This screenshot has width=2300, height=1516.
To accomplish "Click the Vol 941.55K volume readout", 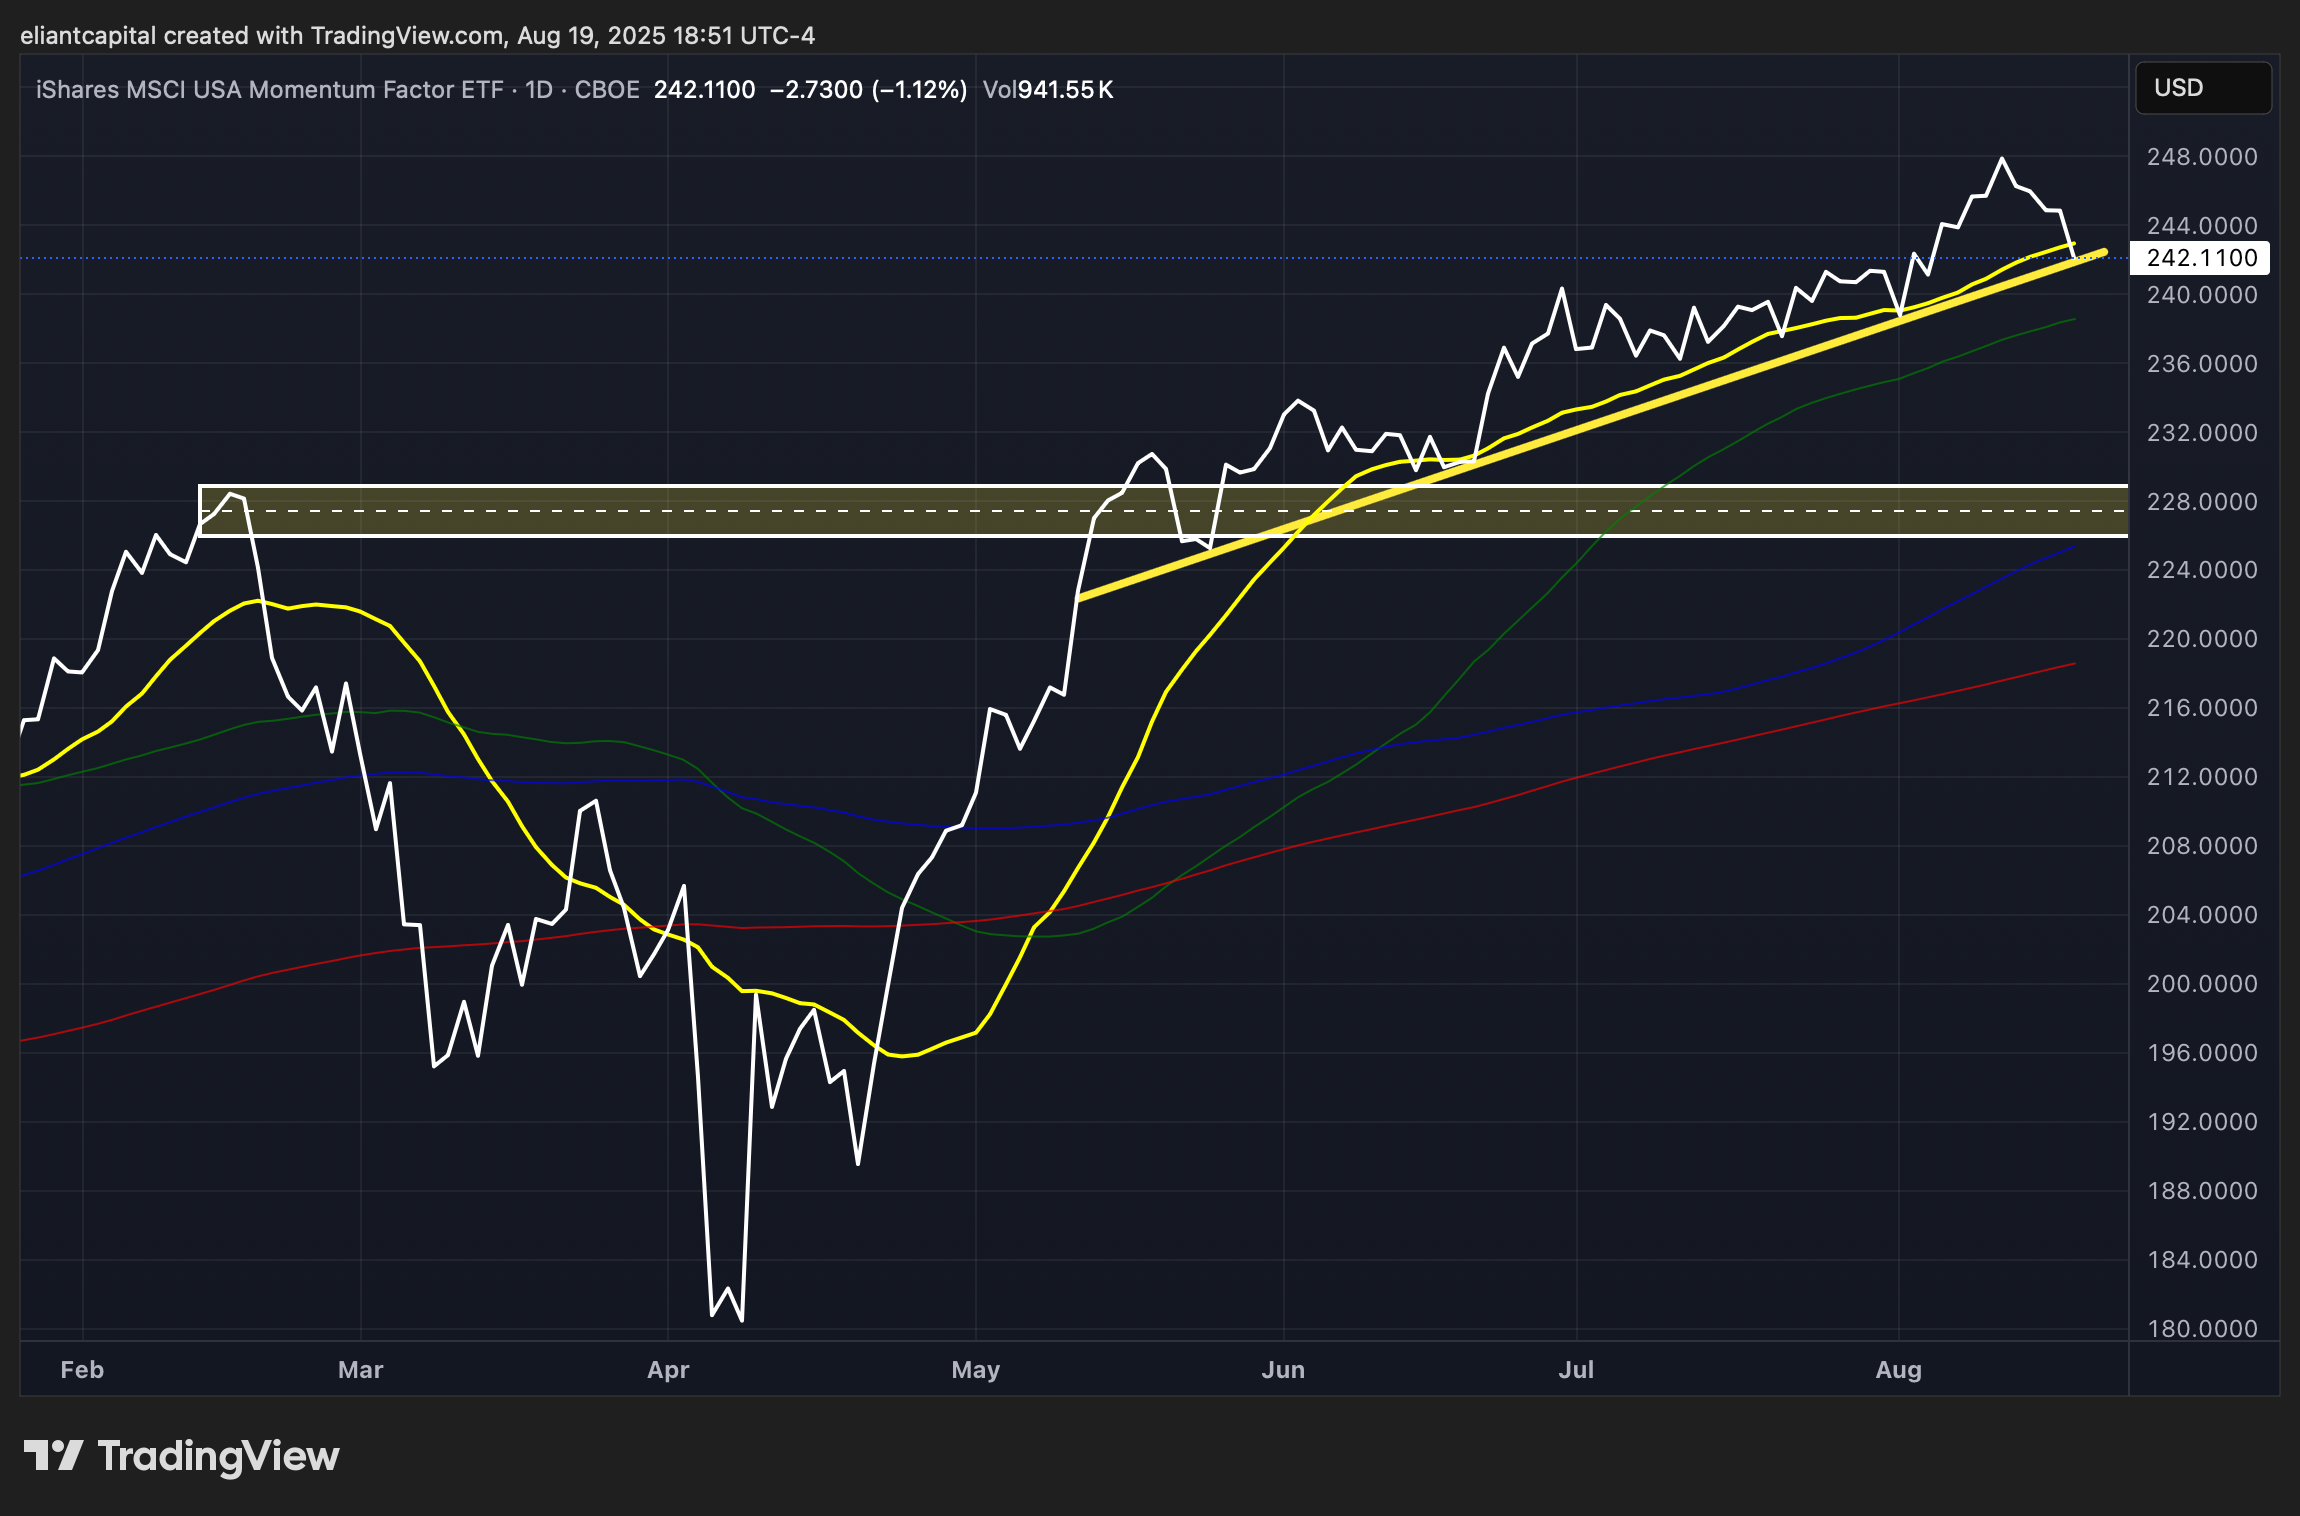I will [1047, 90].
